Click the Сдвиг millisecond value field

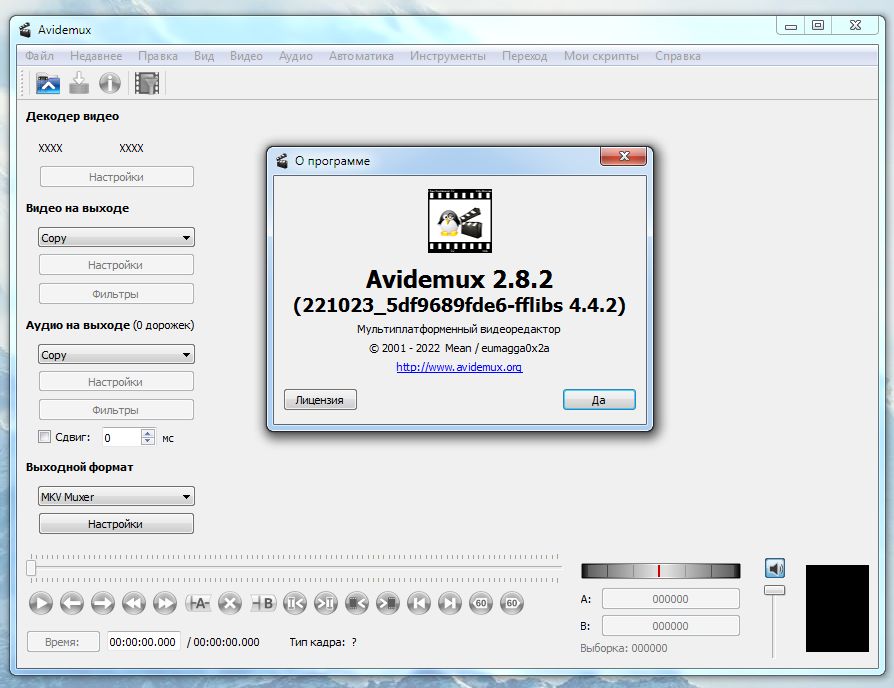(121, 437)
